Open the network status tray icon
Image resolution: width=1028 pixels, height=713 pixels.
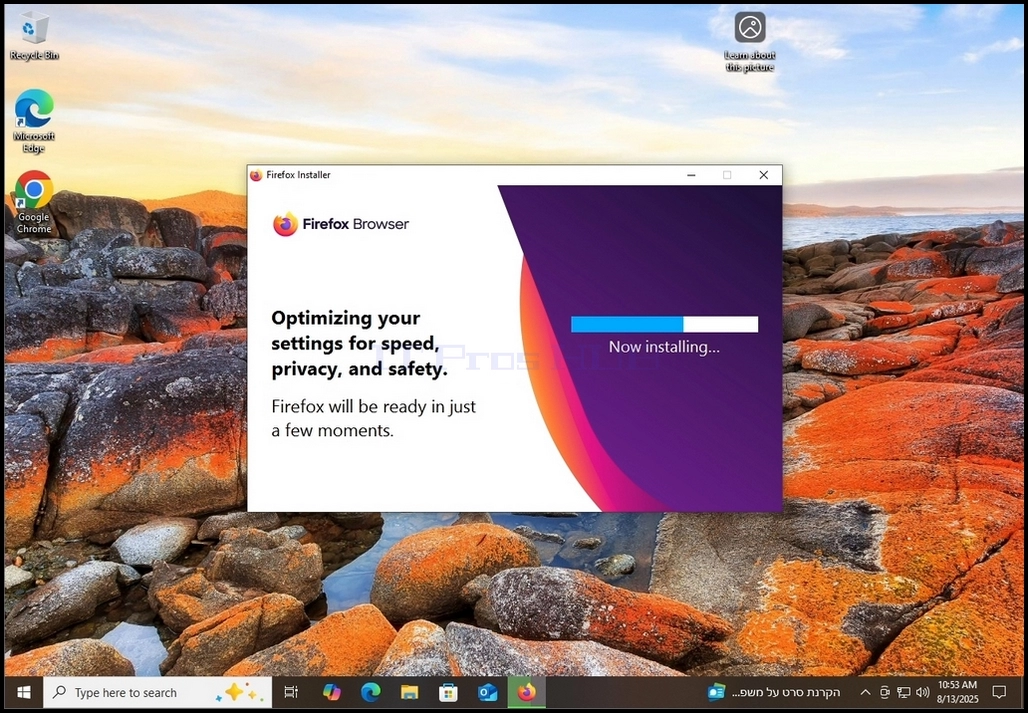tap(903, 692)
